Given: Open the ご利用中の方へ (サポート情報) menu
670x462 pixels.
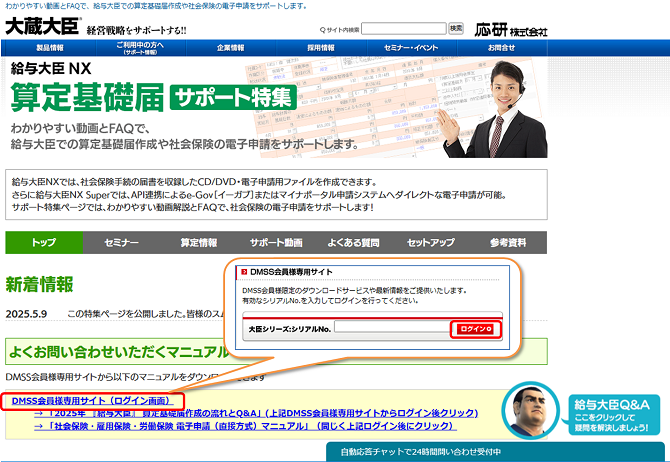Looking at the screenshot, I should pos(140,48).
